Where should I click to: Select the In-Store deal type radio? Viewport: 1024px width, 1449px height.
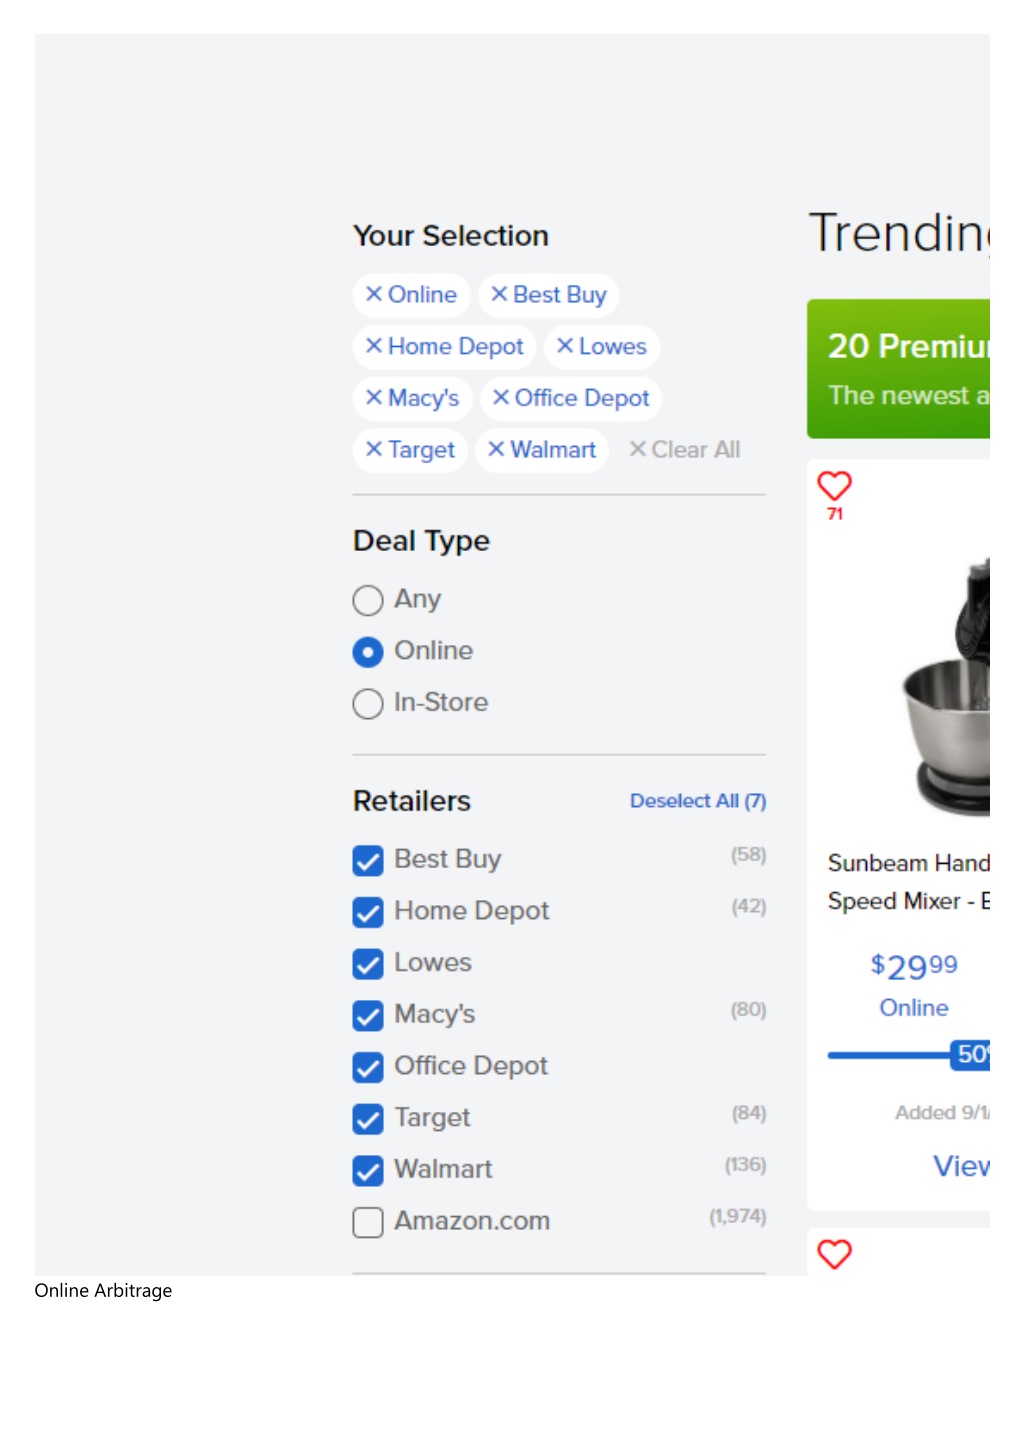click(368, 703)
